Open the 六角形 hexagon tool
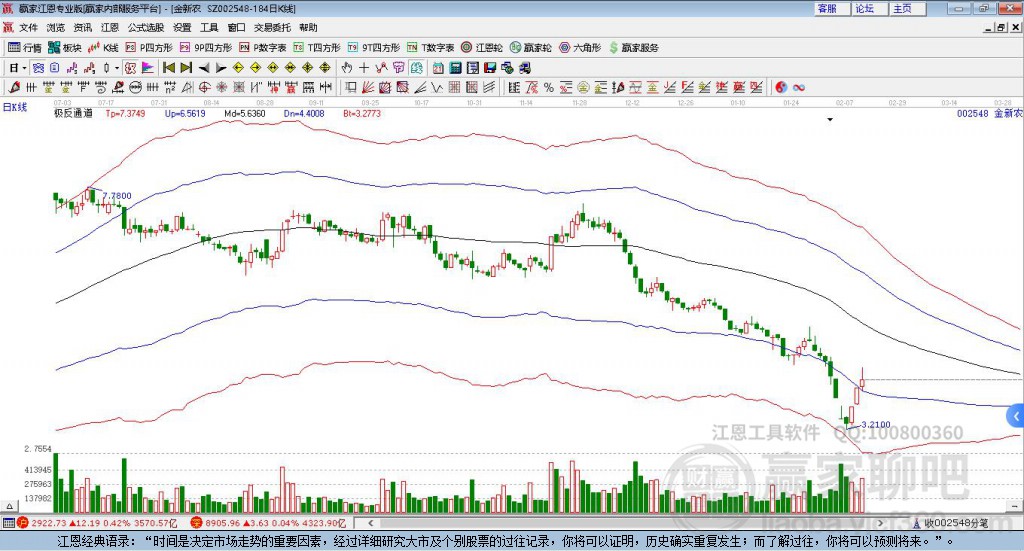Screen dimensions: 1024x551 (x=580, y=48)
